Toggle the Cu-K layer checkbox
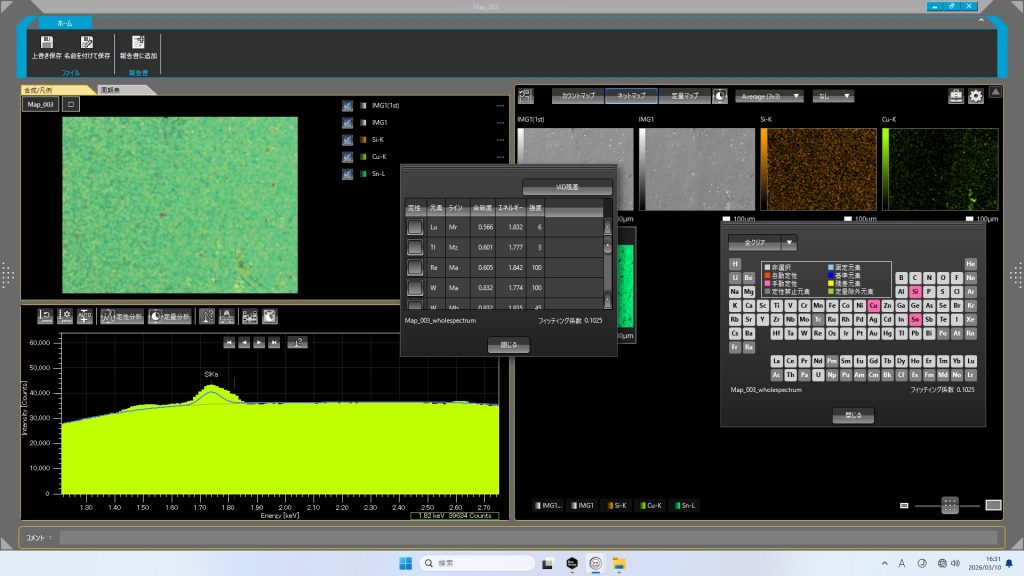Screen dimensions: 1024x576 click(x=346, y=157)
